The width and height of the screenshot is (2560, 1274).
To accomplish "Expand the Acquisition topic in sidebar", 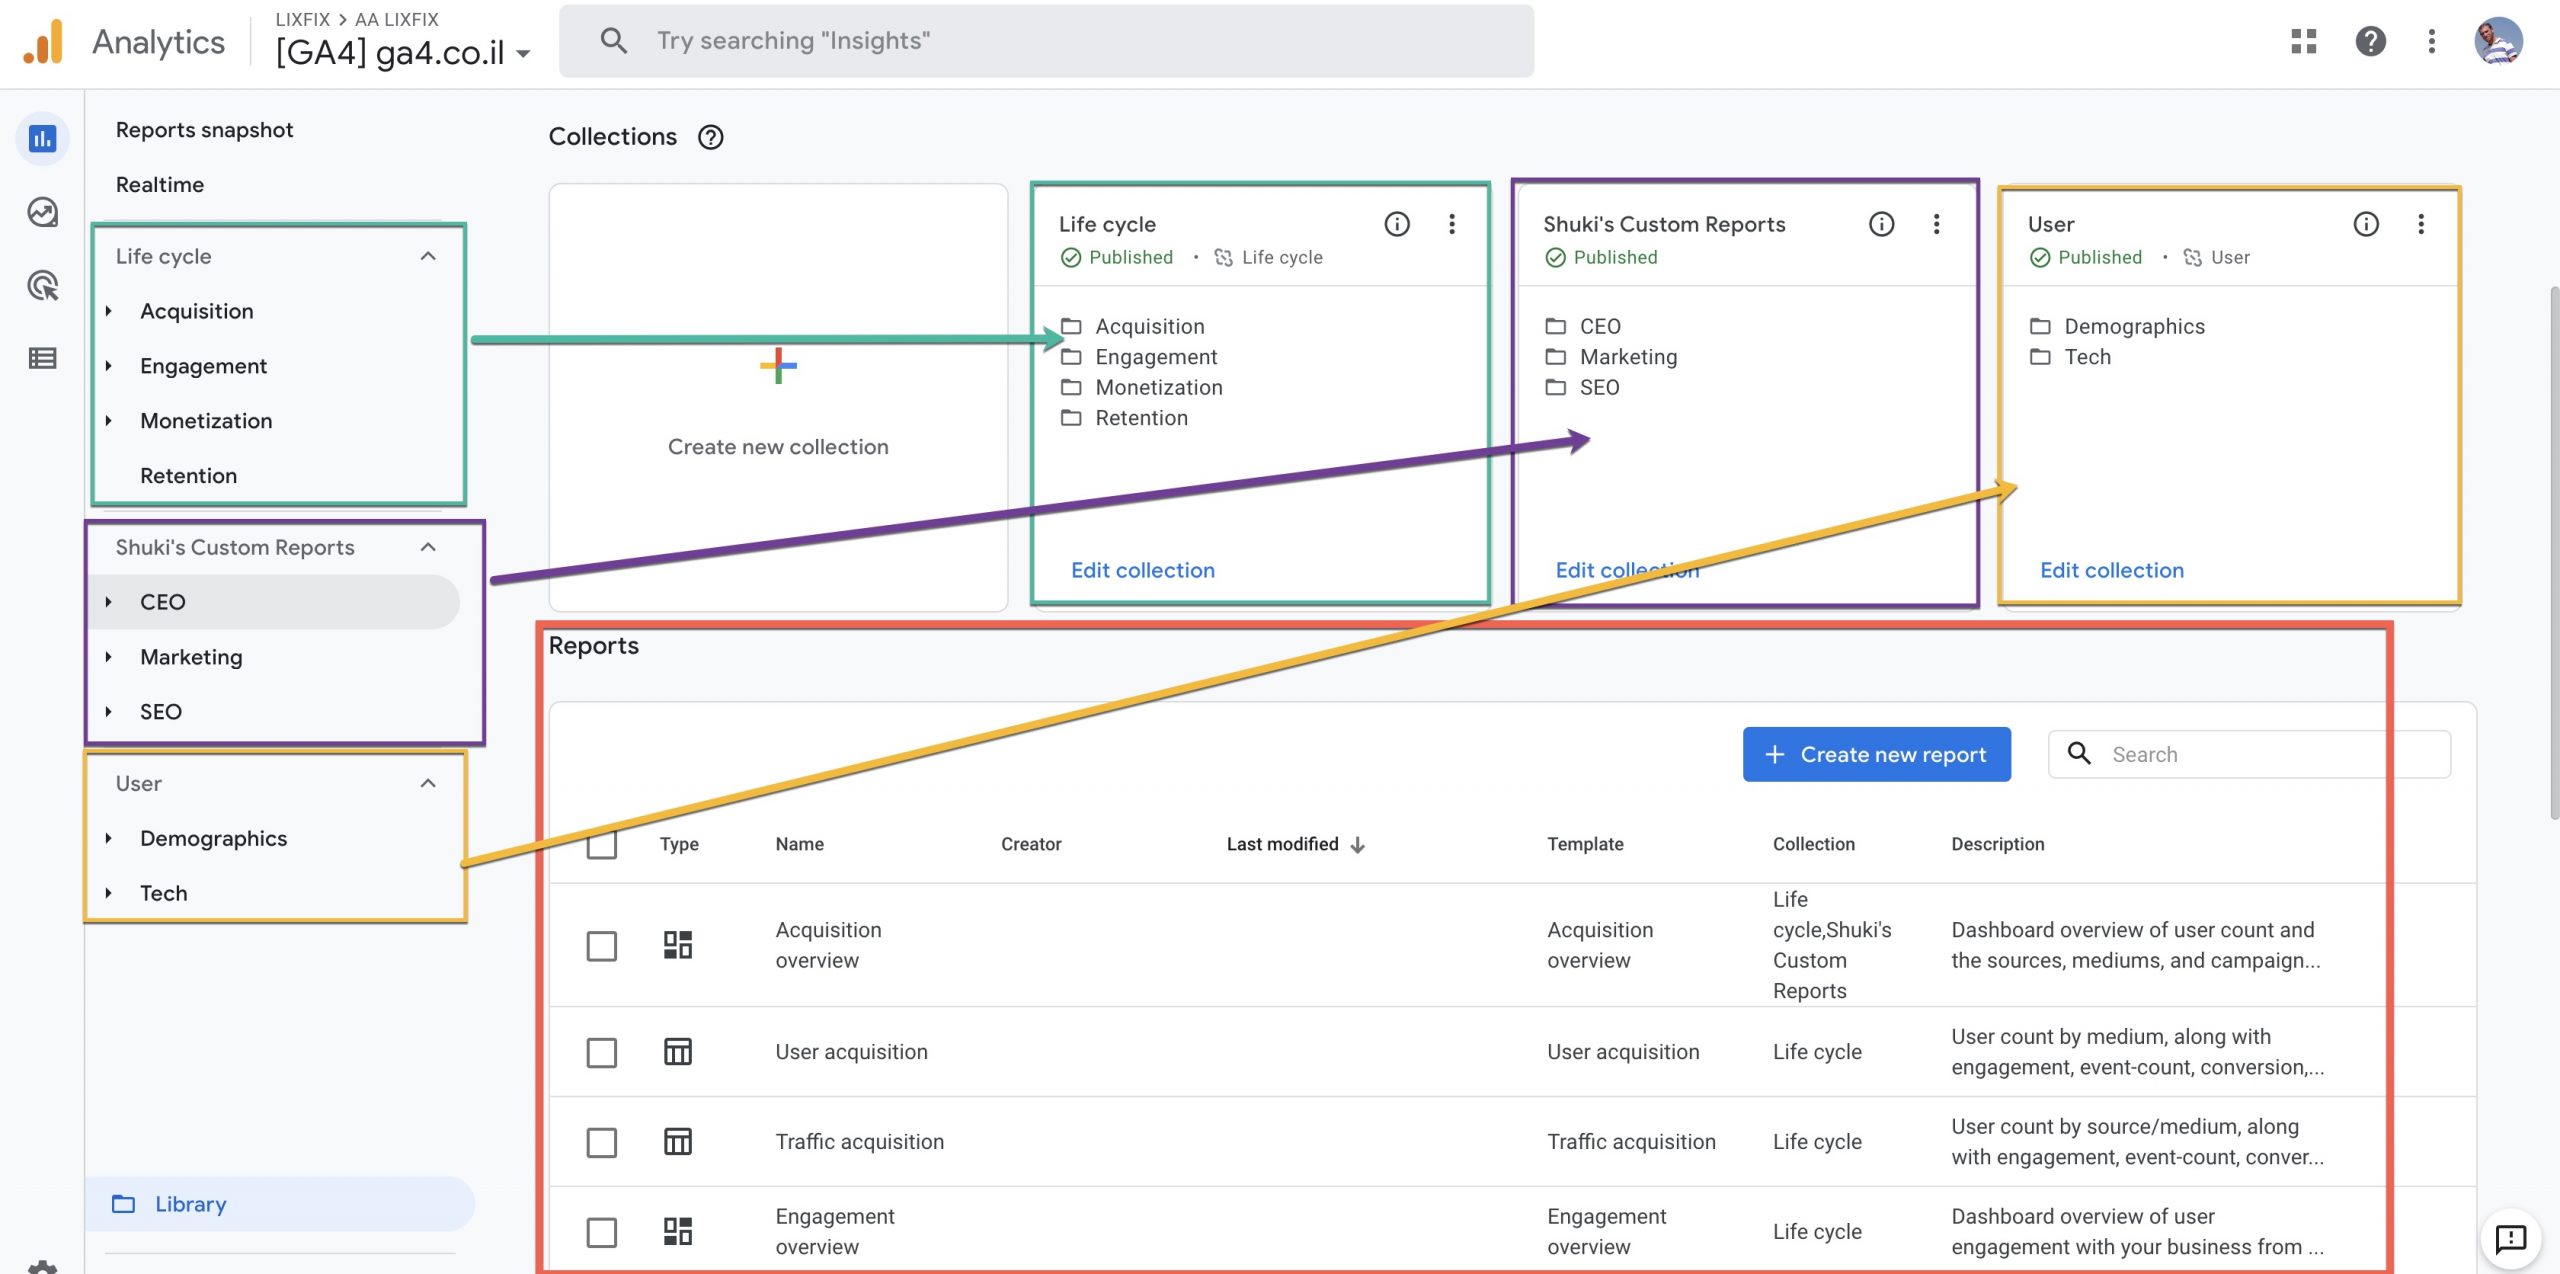I will click(x=108, y=311).
